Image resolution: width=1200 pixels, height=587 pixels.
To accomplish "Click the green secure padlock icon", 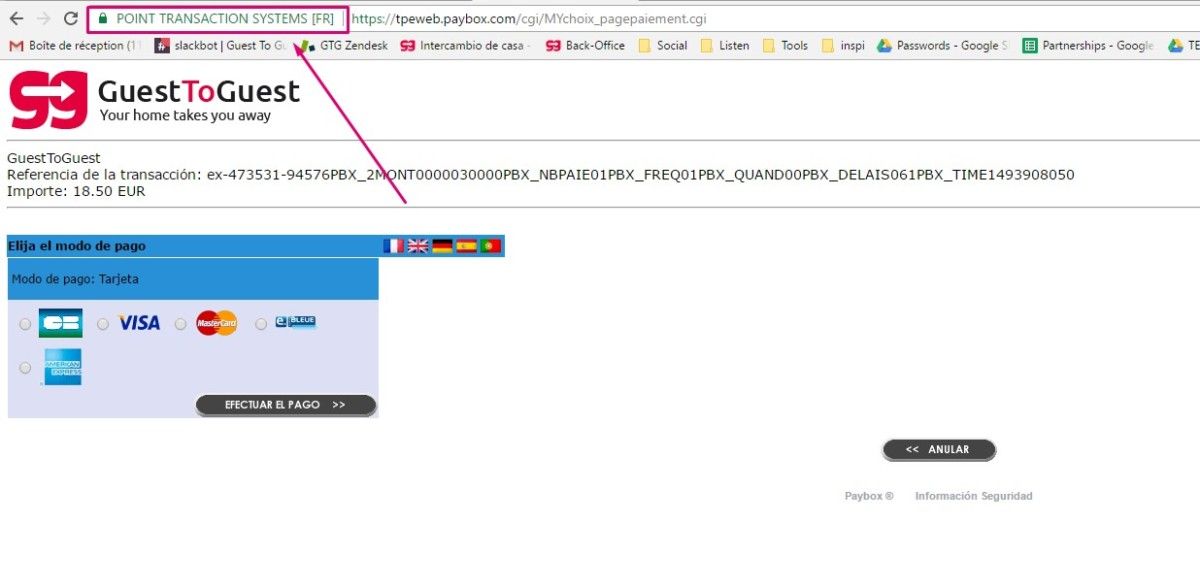I will (102, 19).
